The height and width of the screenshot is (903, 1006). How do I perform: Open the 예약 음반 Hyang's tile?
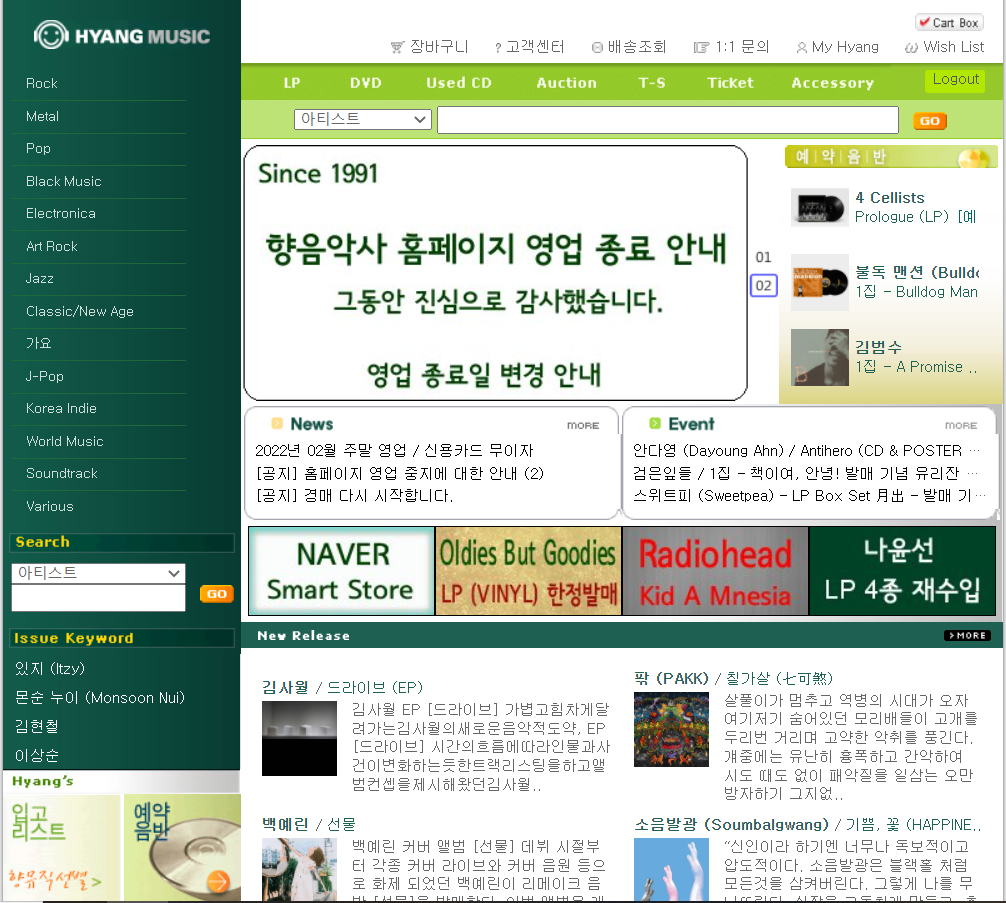click(182, 847)
